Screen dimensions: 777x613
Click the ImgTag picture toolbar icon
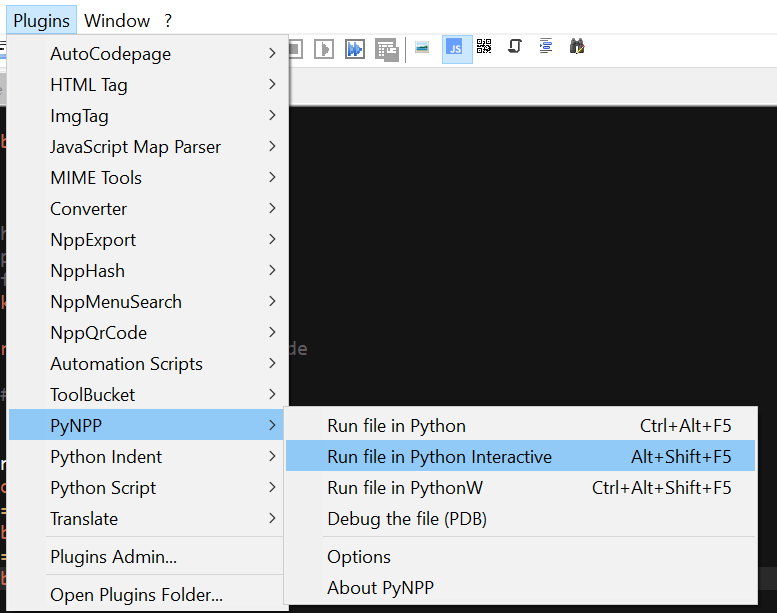coord(422,48)
